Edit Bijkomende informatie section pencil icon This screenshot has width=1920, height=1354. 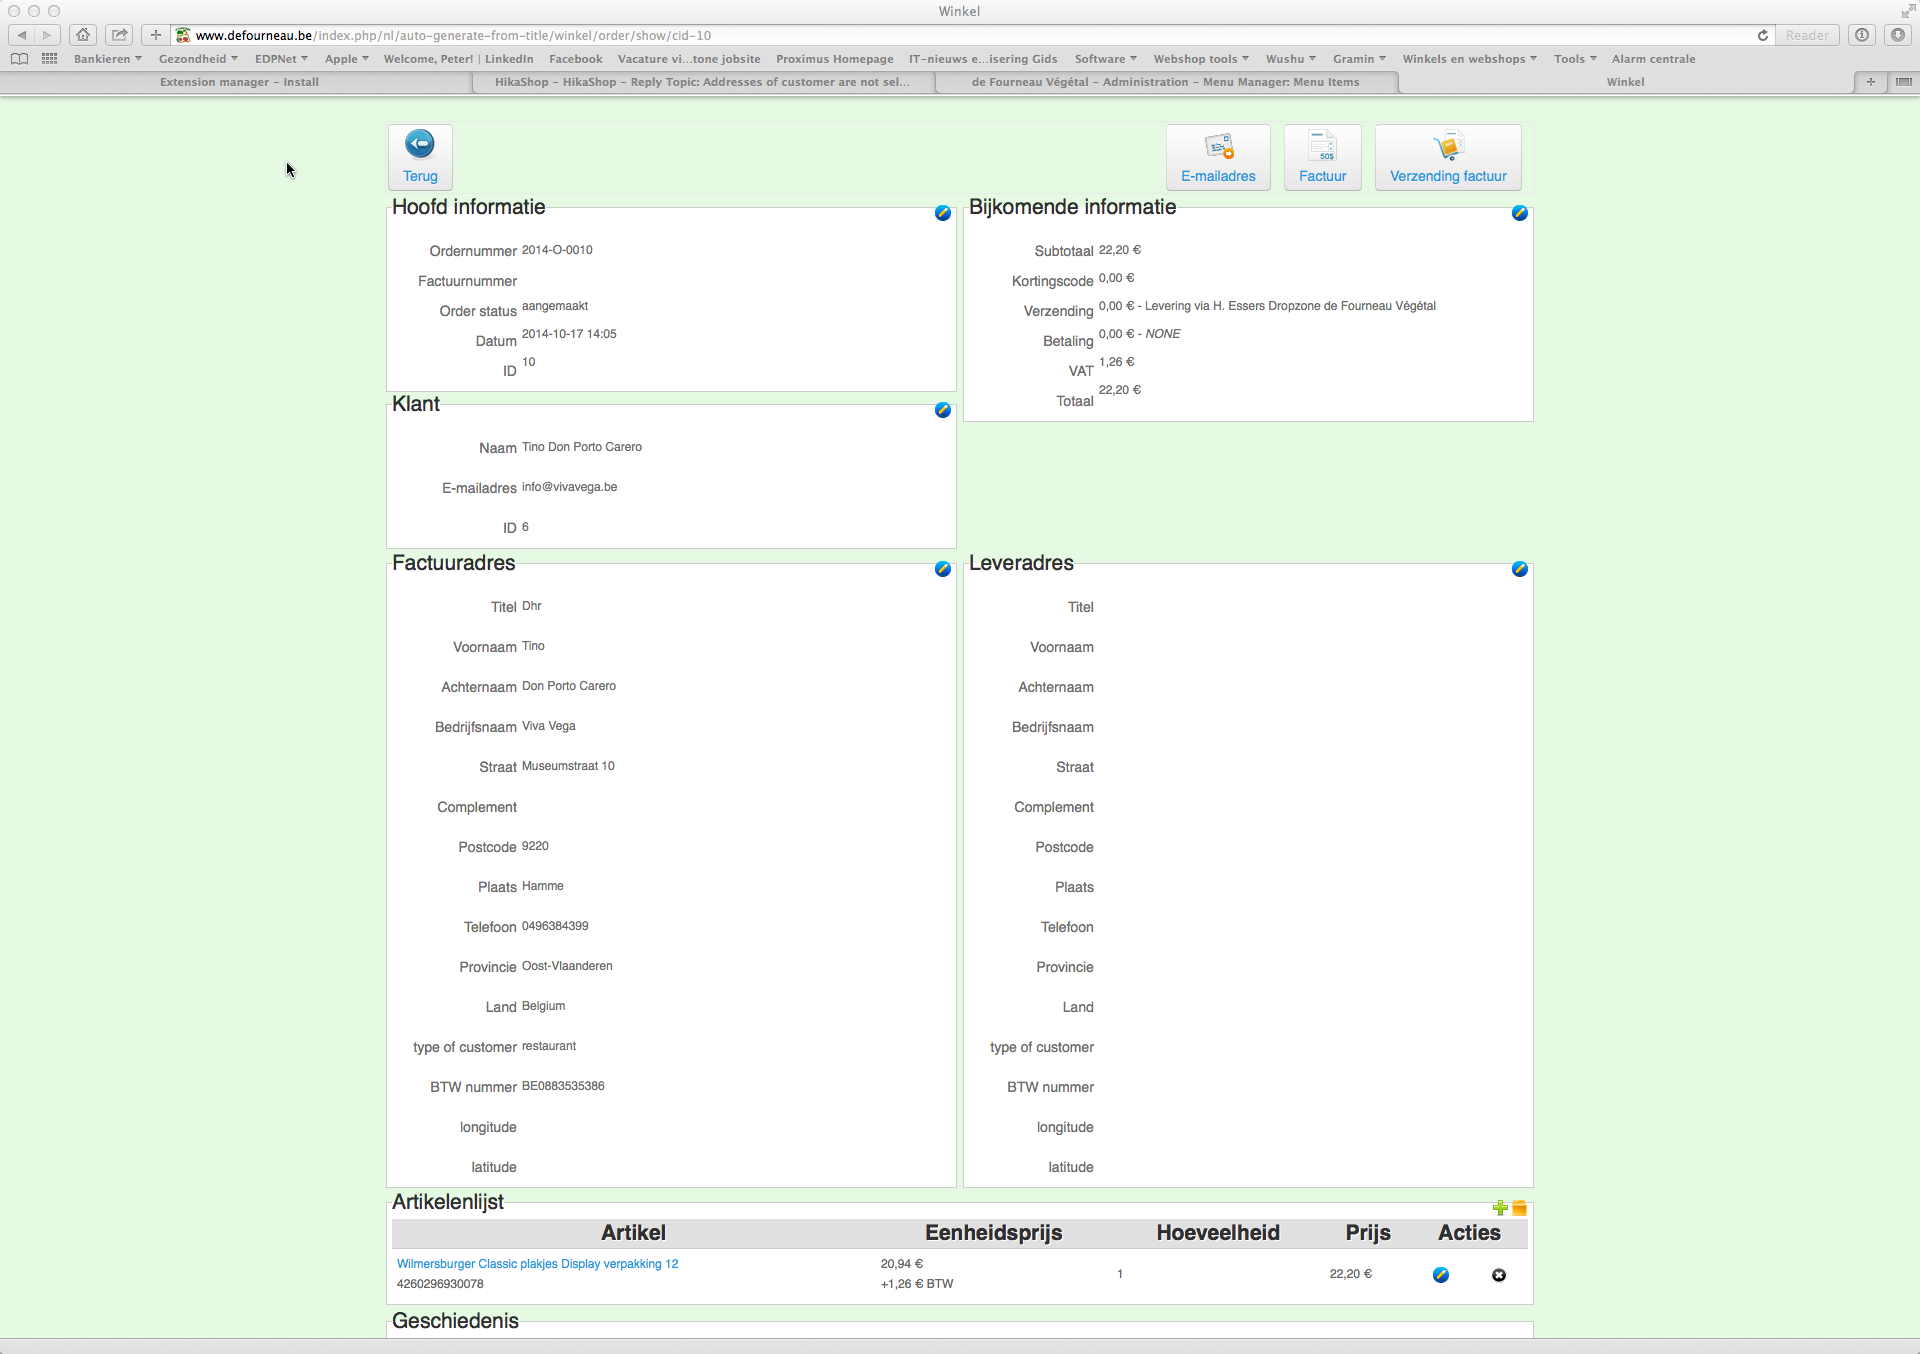[x=1519, y=213]
